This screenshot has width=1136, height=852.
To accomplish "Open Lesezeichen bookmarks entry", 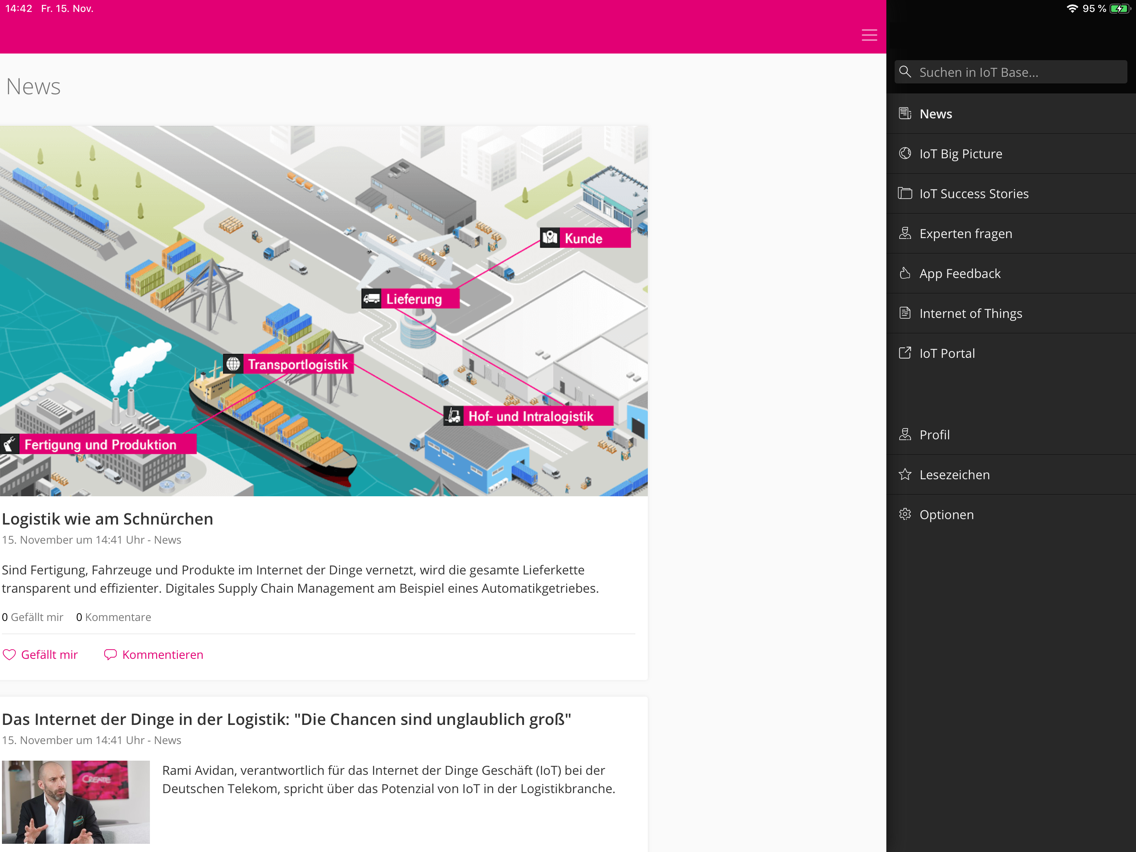I will click(x=1011, y=475).
